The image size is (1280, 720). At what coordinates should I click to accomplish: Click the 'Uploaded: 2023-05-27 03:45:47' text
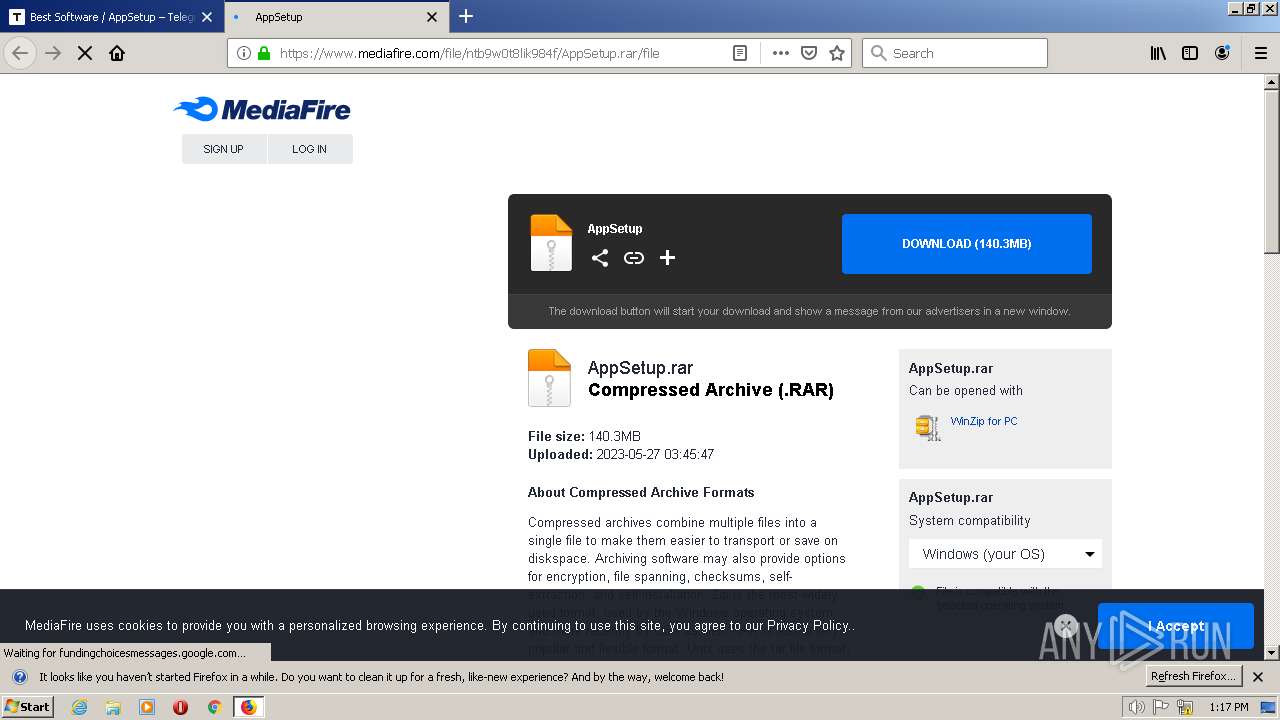[x=621, y=454]
